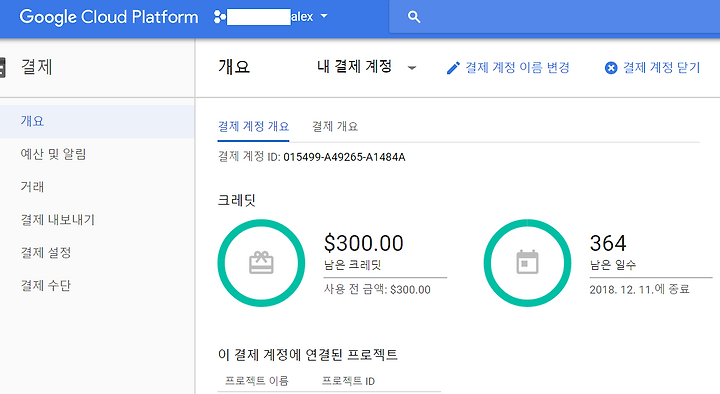
Task: Click the pencil rename icon
Action: pos(453,68)
